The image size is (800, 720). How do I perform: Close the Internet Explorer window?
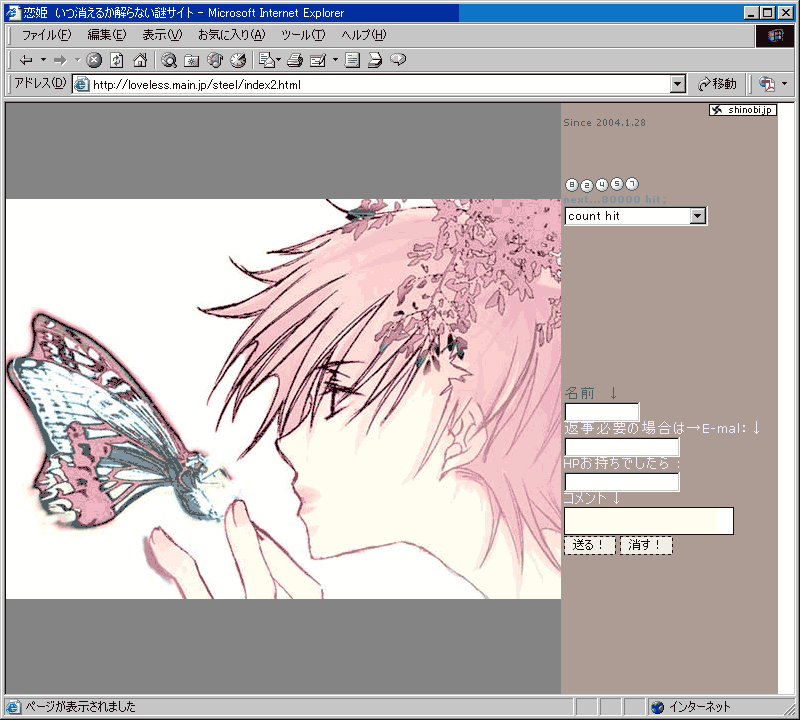pyautogui.click(x=786, y=13)
